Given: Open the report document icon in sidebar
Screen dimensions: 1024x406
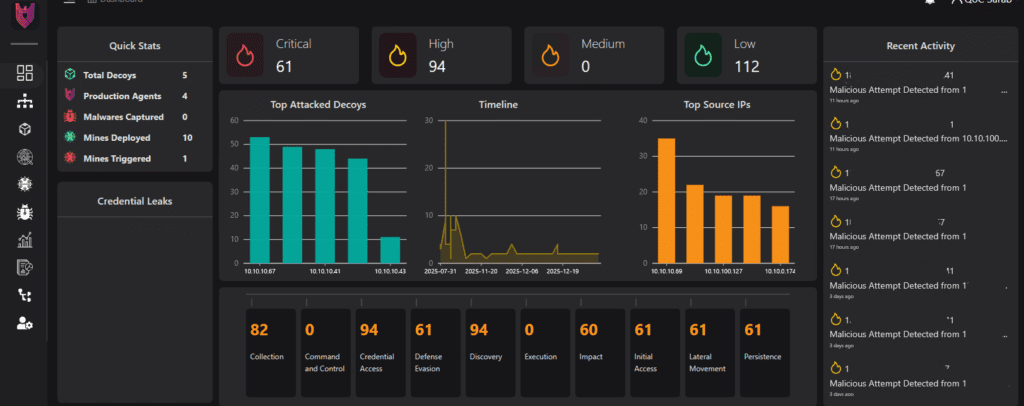Looking at the screenshot, I should click(25, 268).
